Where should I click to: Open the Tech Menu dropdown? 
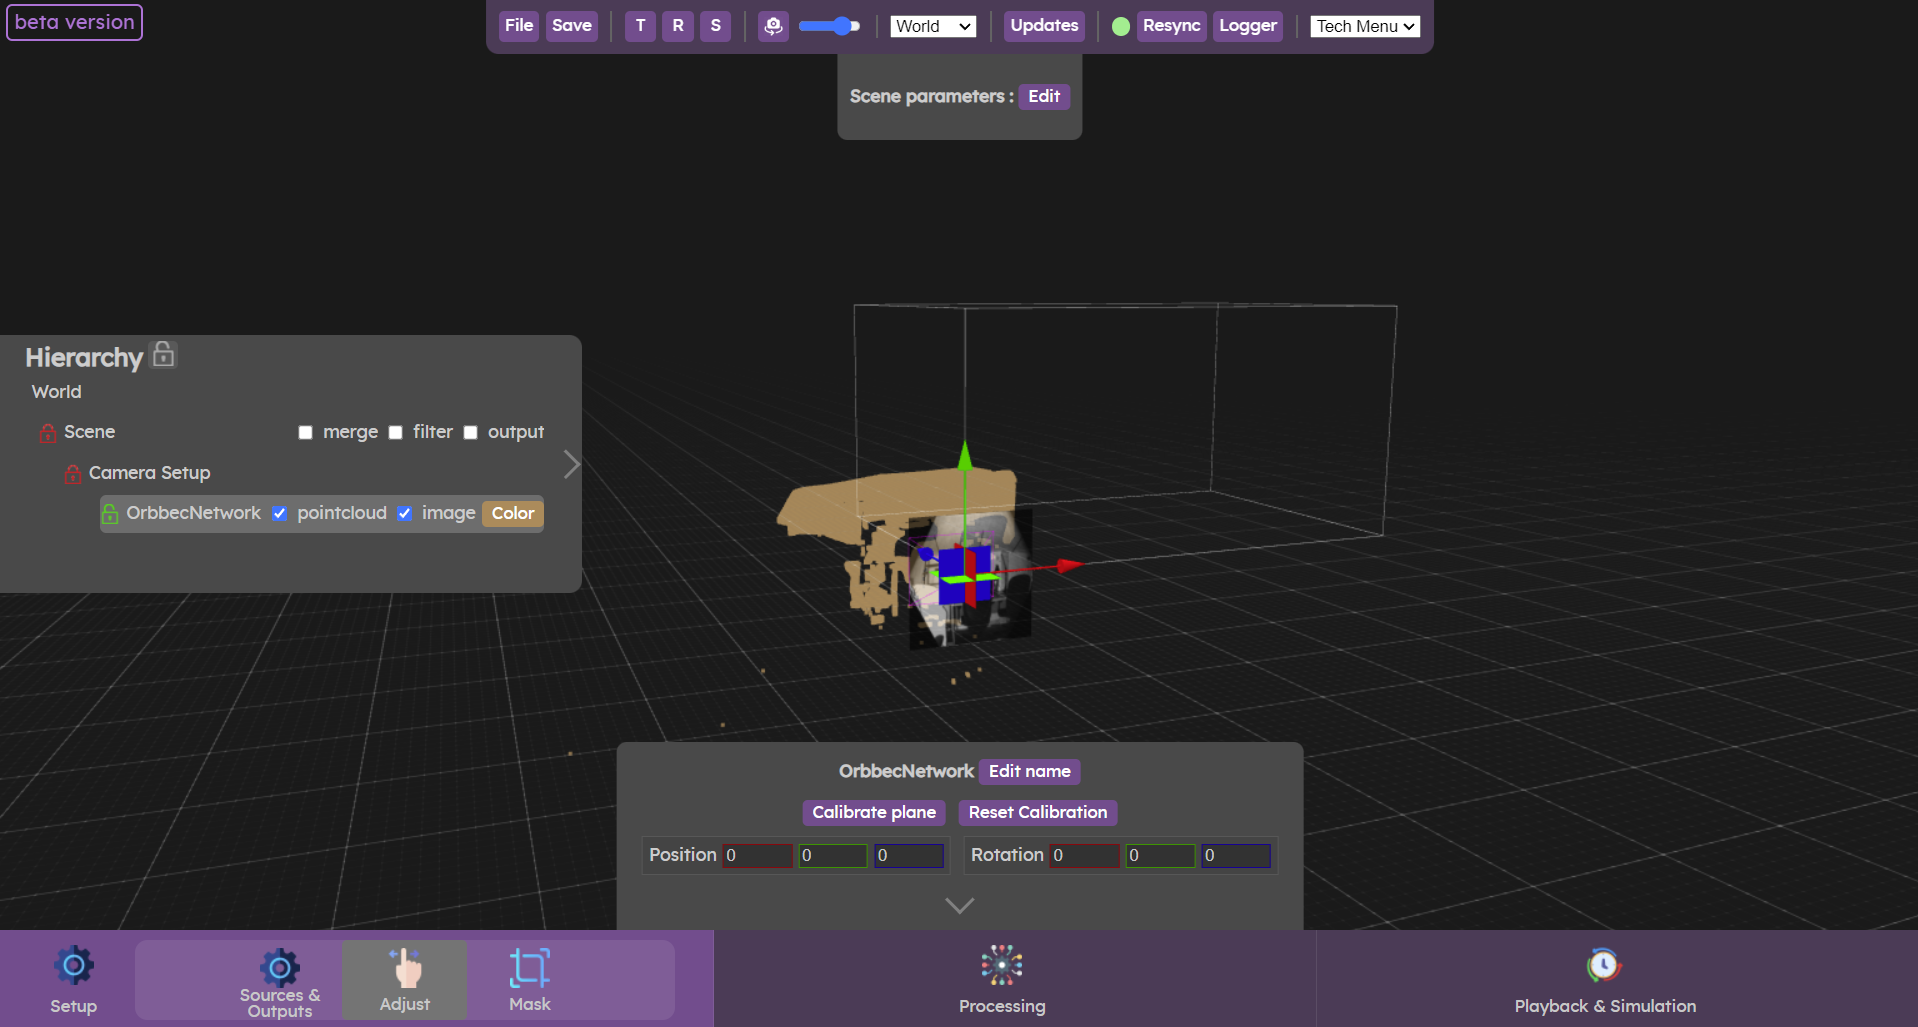tap(1364, 26)
